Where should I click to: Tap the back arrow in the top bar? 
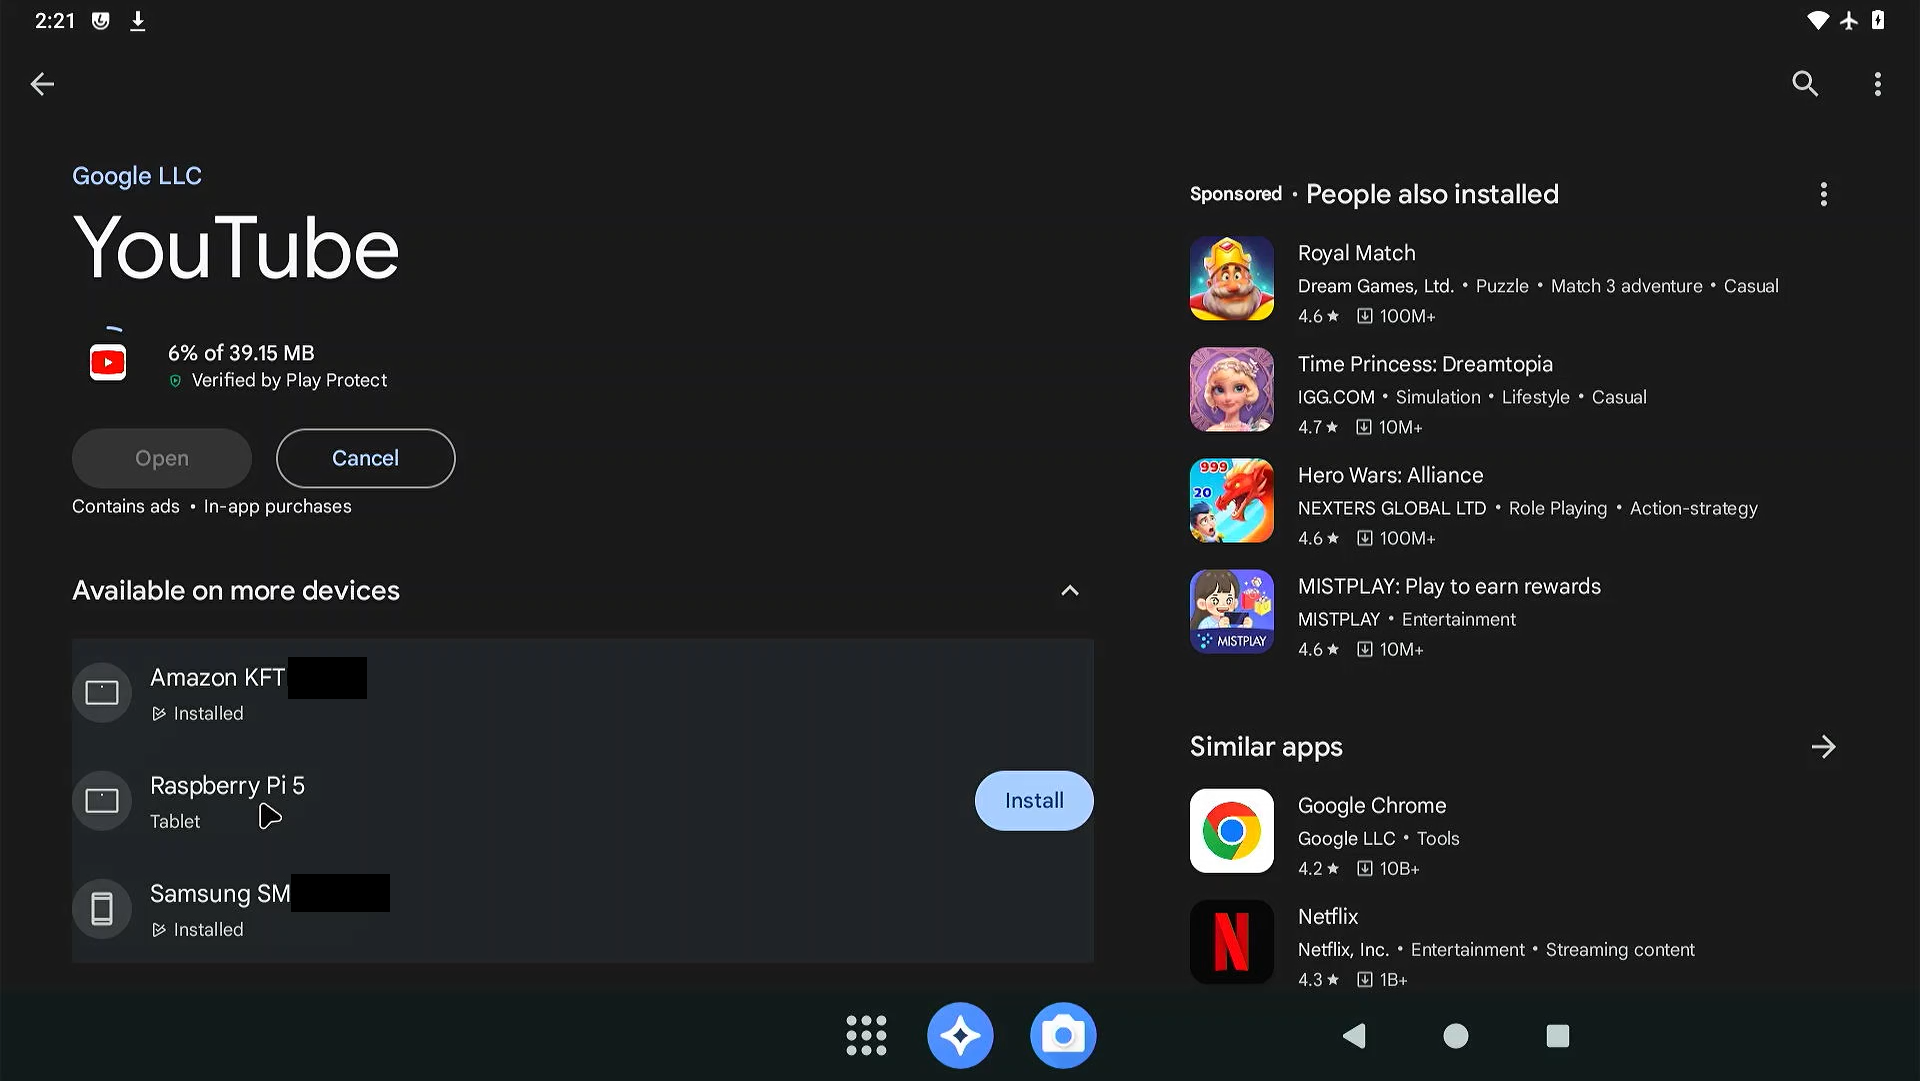coord(42,84)
